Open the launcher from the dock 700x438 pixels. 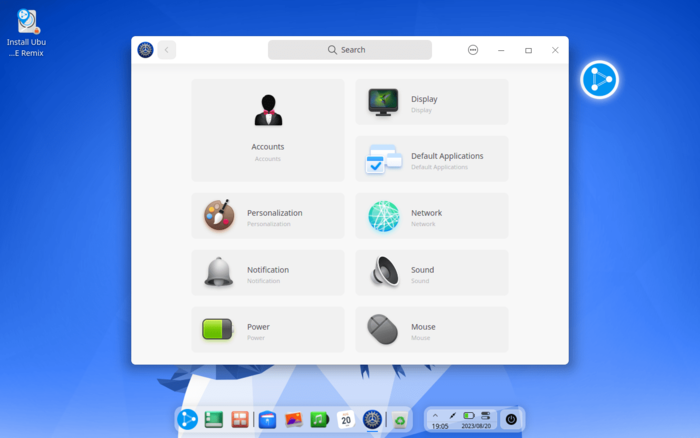tap(187, 419)
